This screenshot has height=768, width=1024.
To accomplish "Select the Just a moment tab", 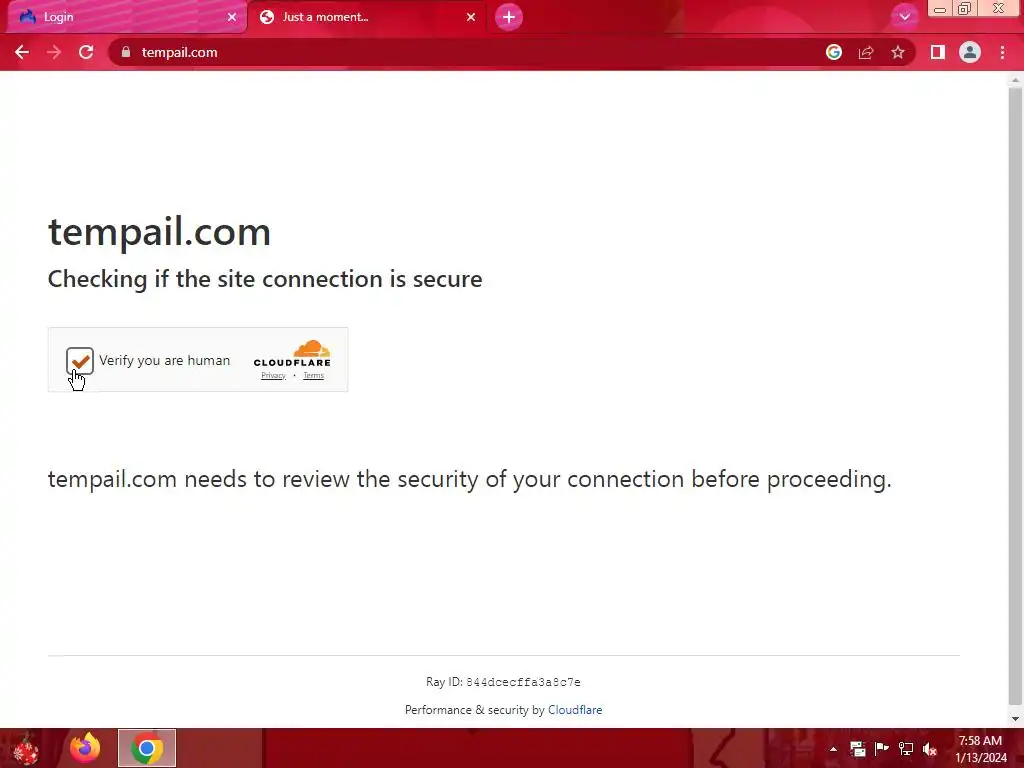I will tap(368, 17).
